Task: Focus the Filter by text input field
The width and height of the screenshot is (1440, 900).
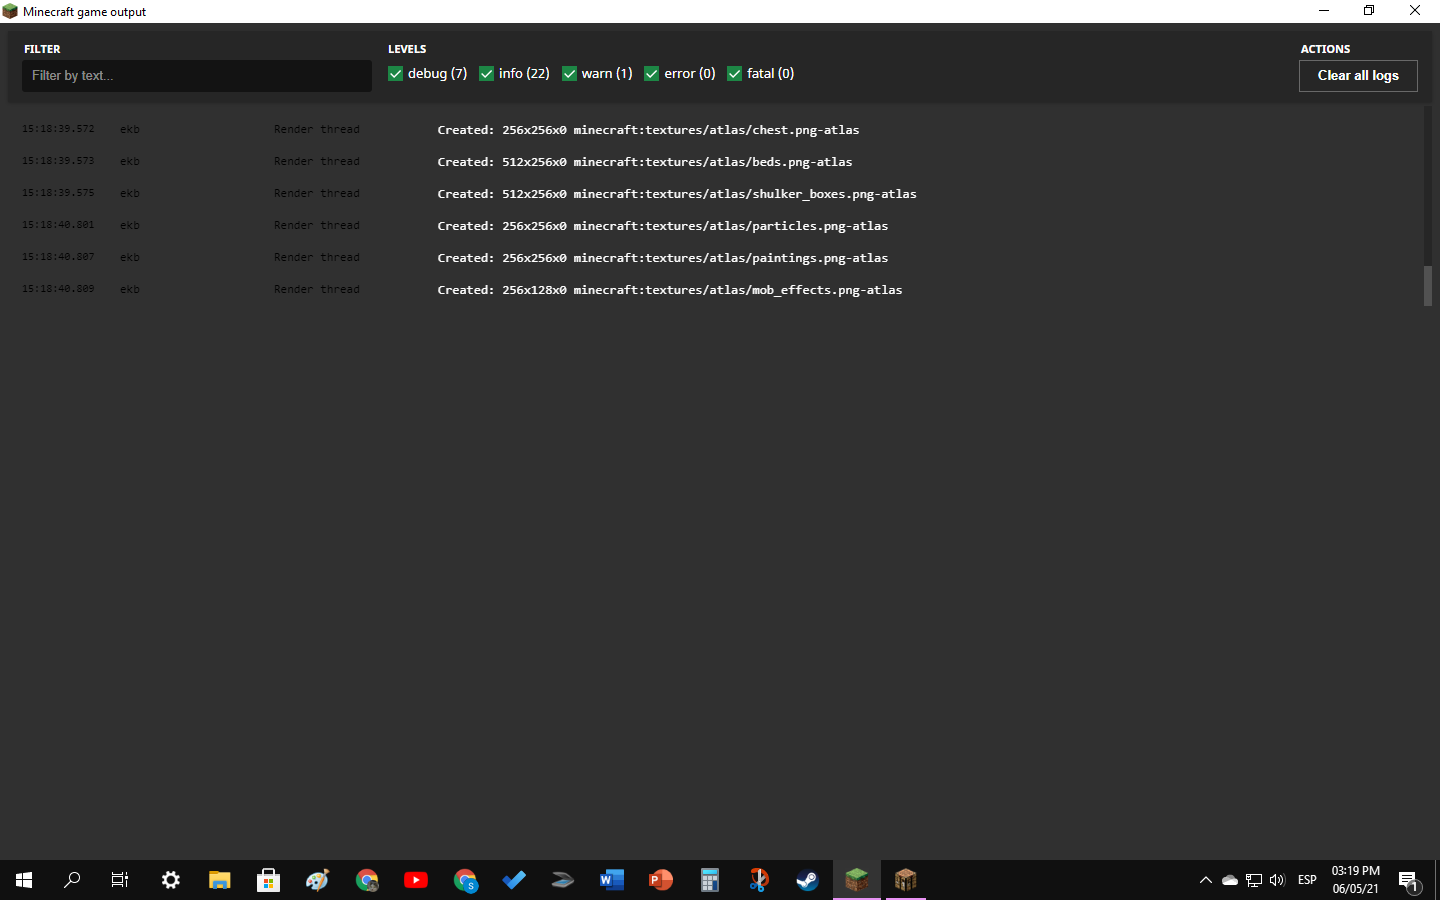Action: (197, 76)
